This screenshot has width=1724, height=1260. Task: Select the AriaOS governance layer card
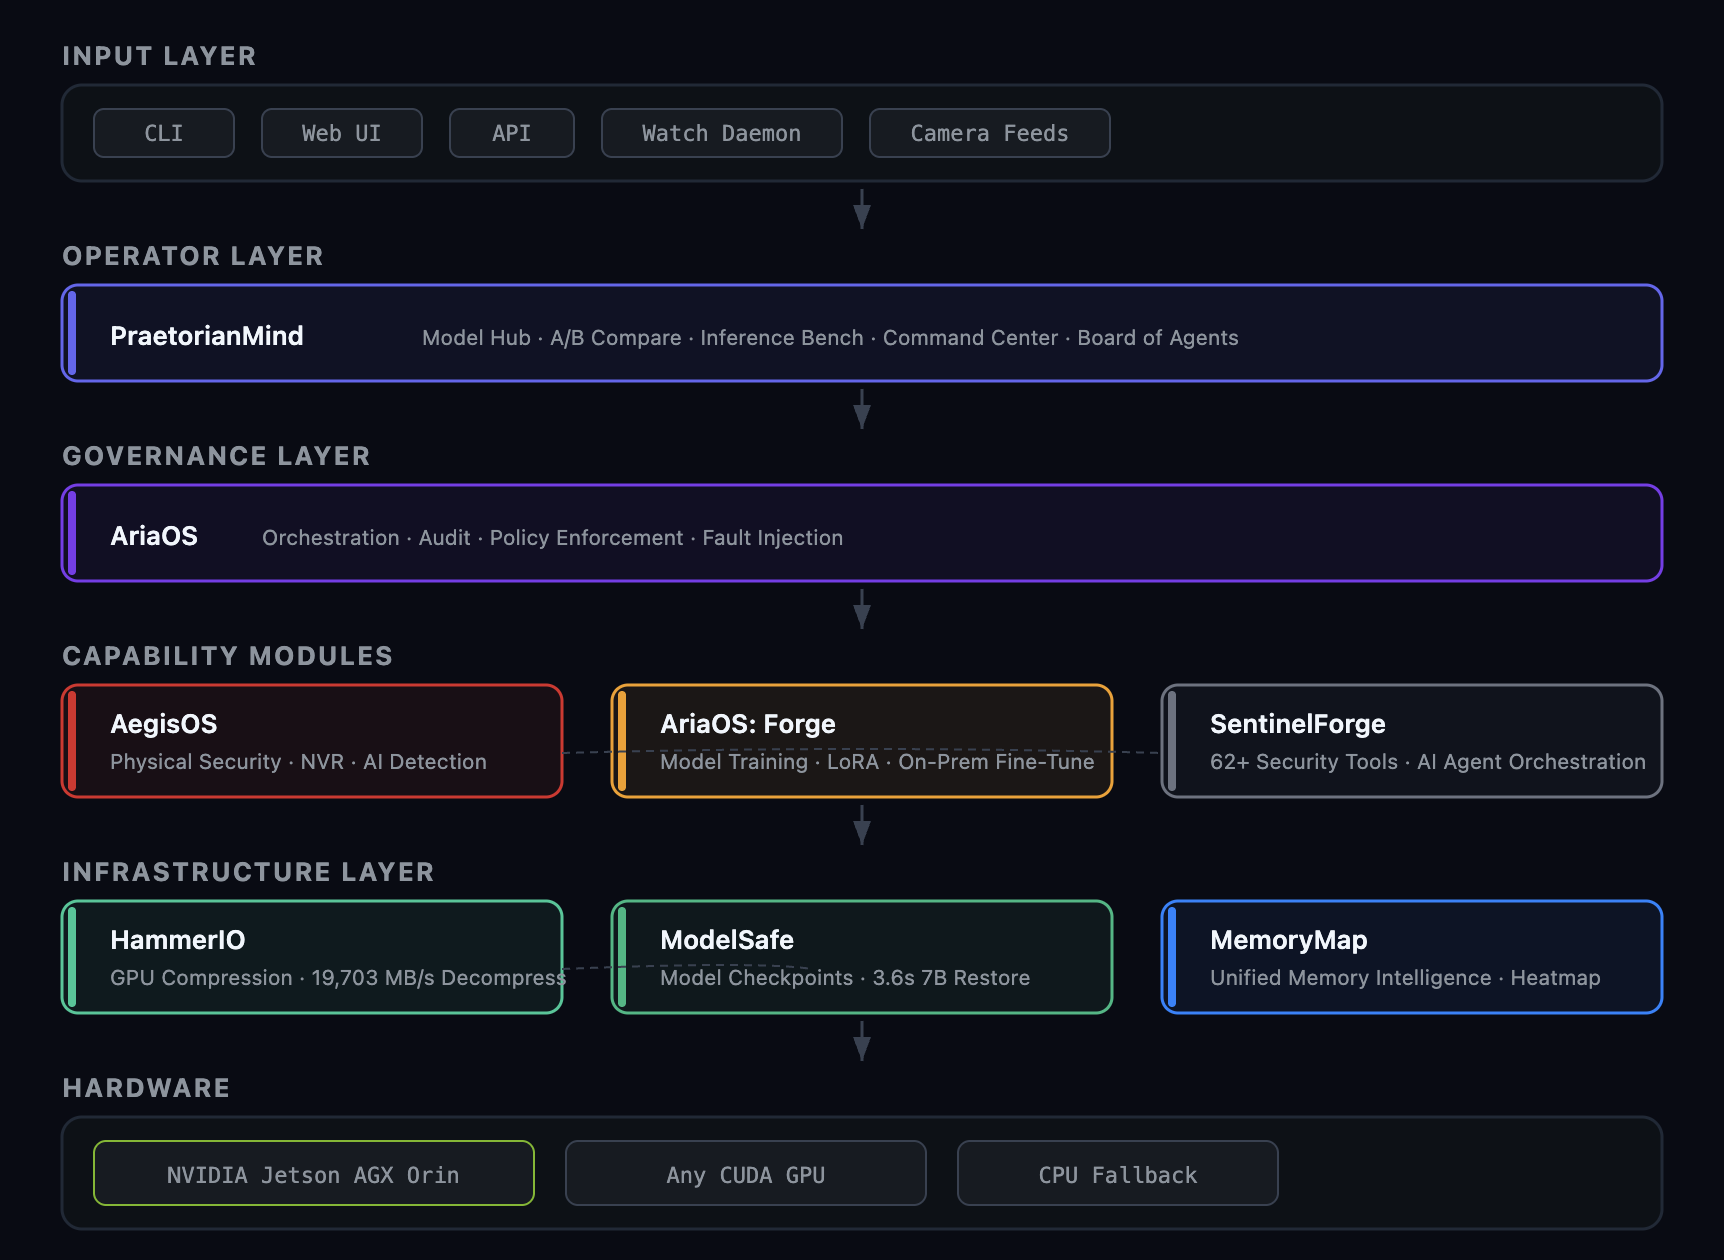(x=860, y=533)
